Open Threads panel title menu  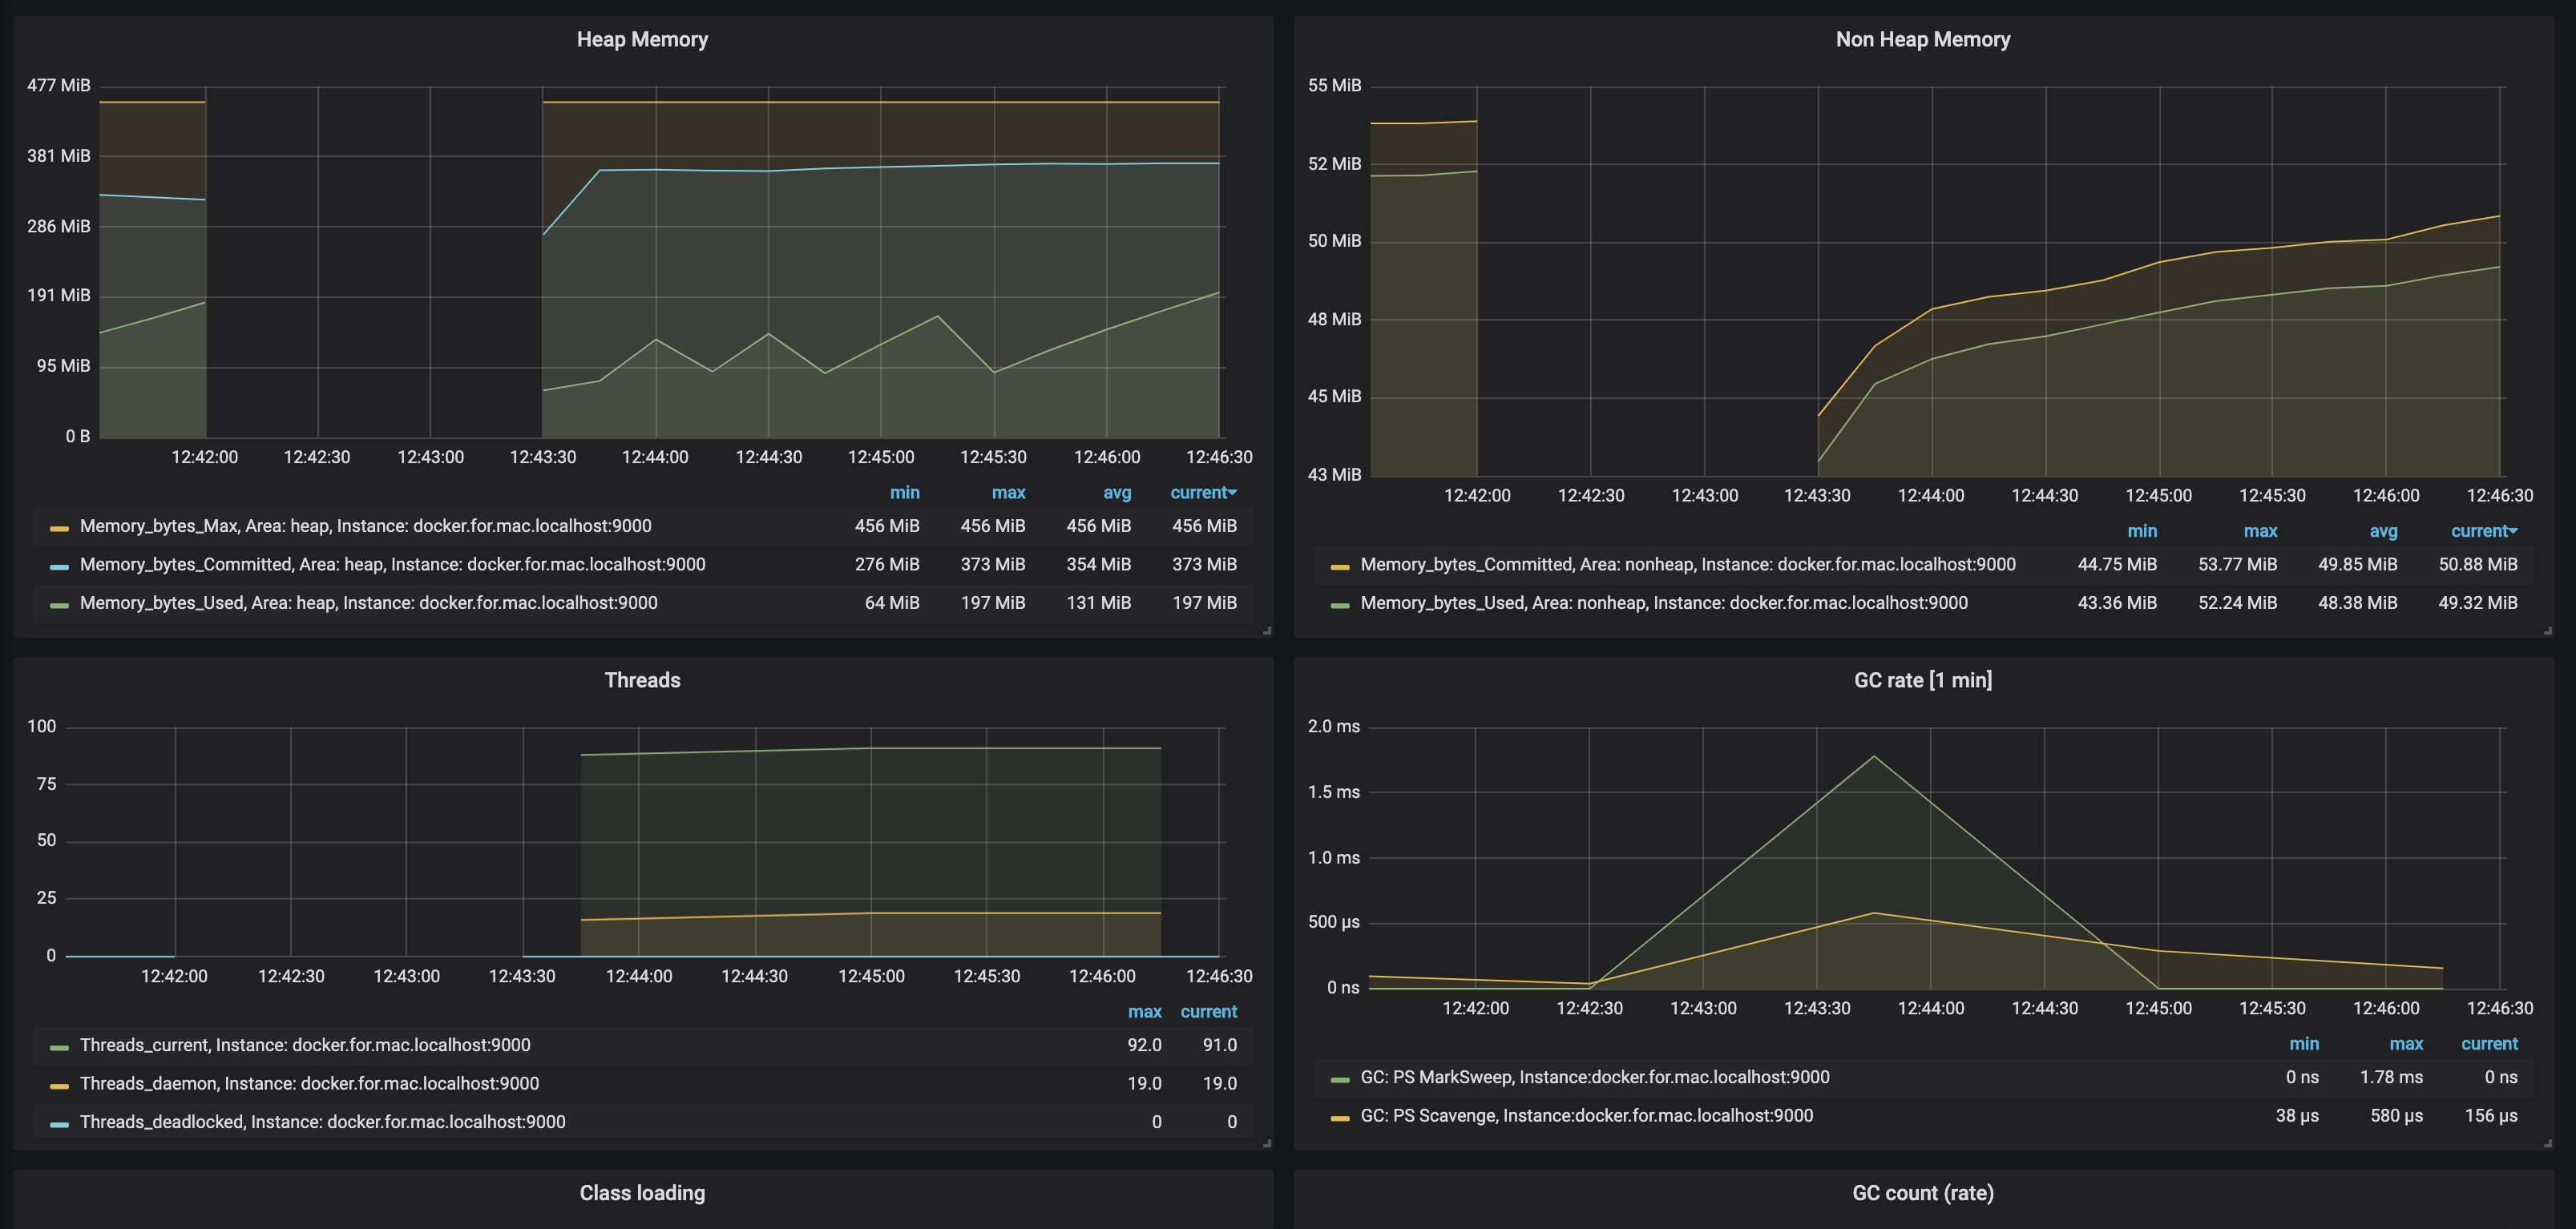coord(642,681)
